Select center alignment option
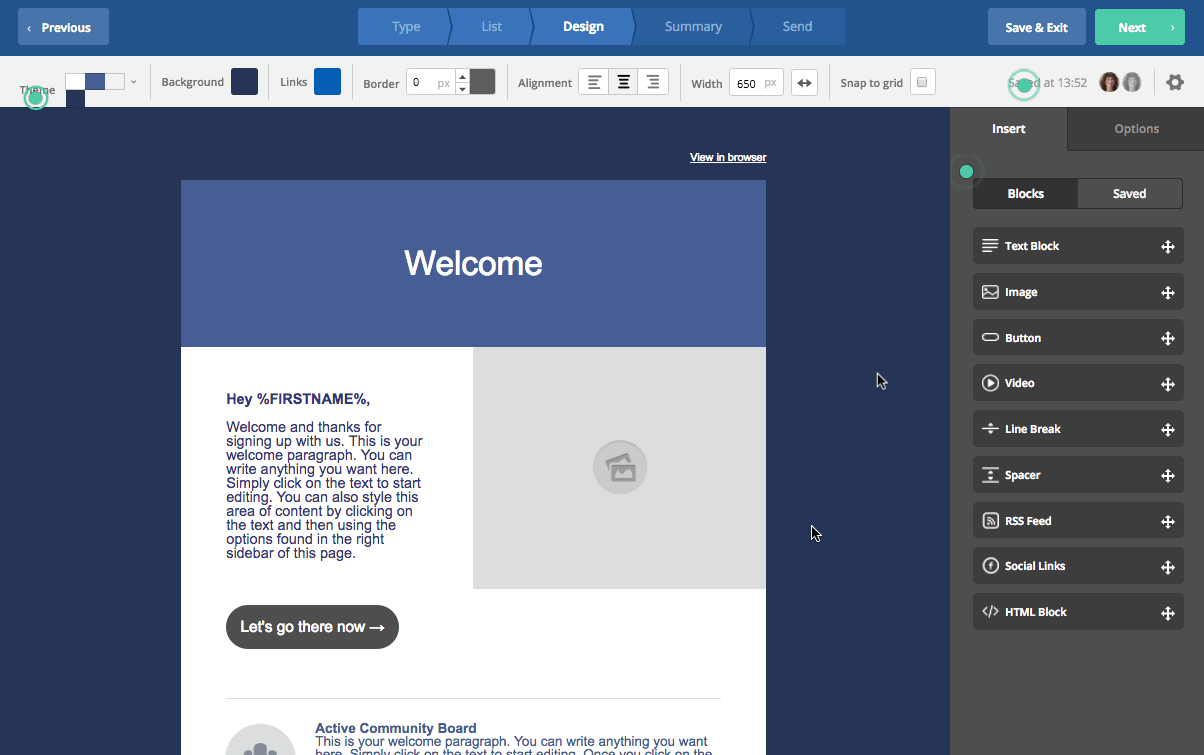Viewport: 1204px width, 755px height. pyautogui.click(x=623, y=83)
